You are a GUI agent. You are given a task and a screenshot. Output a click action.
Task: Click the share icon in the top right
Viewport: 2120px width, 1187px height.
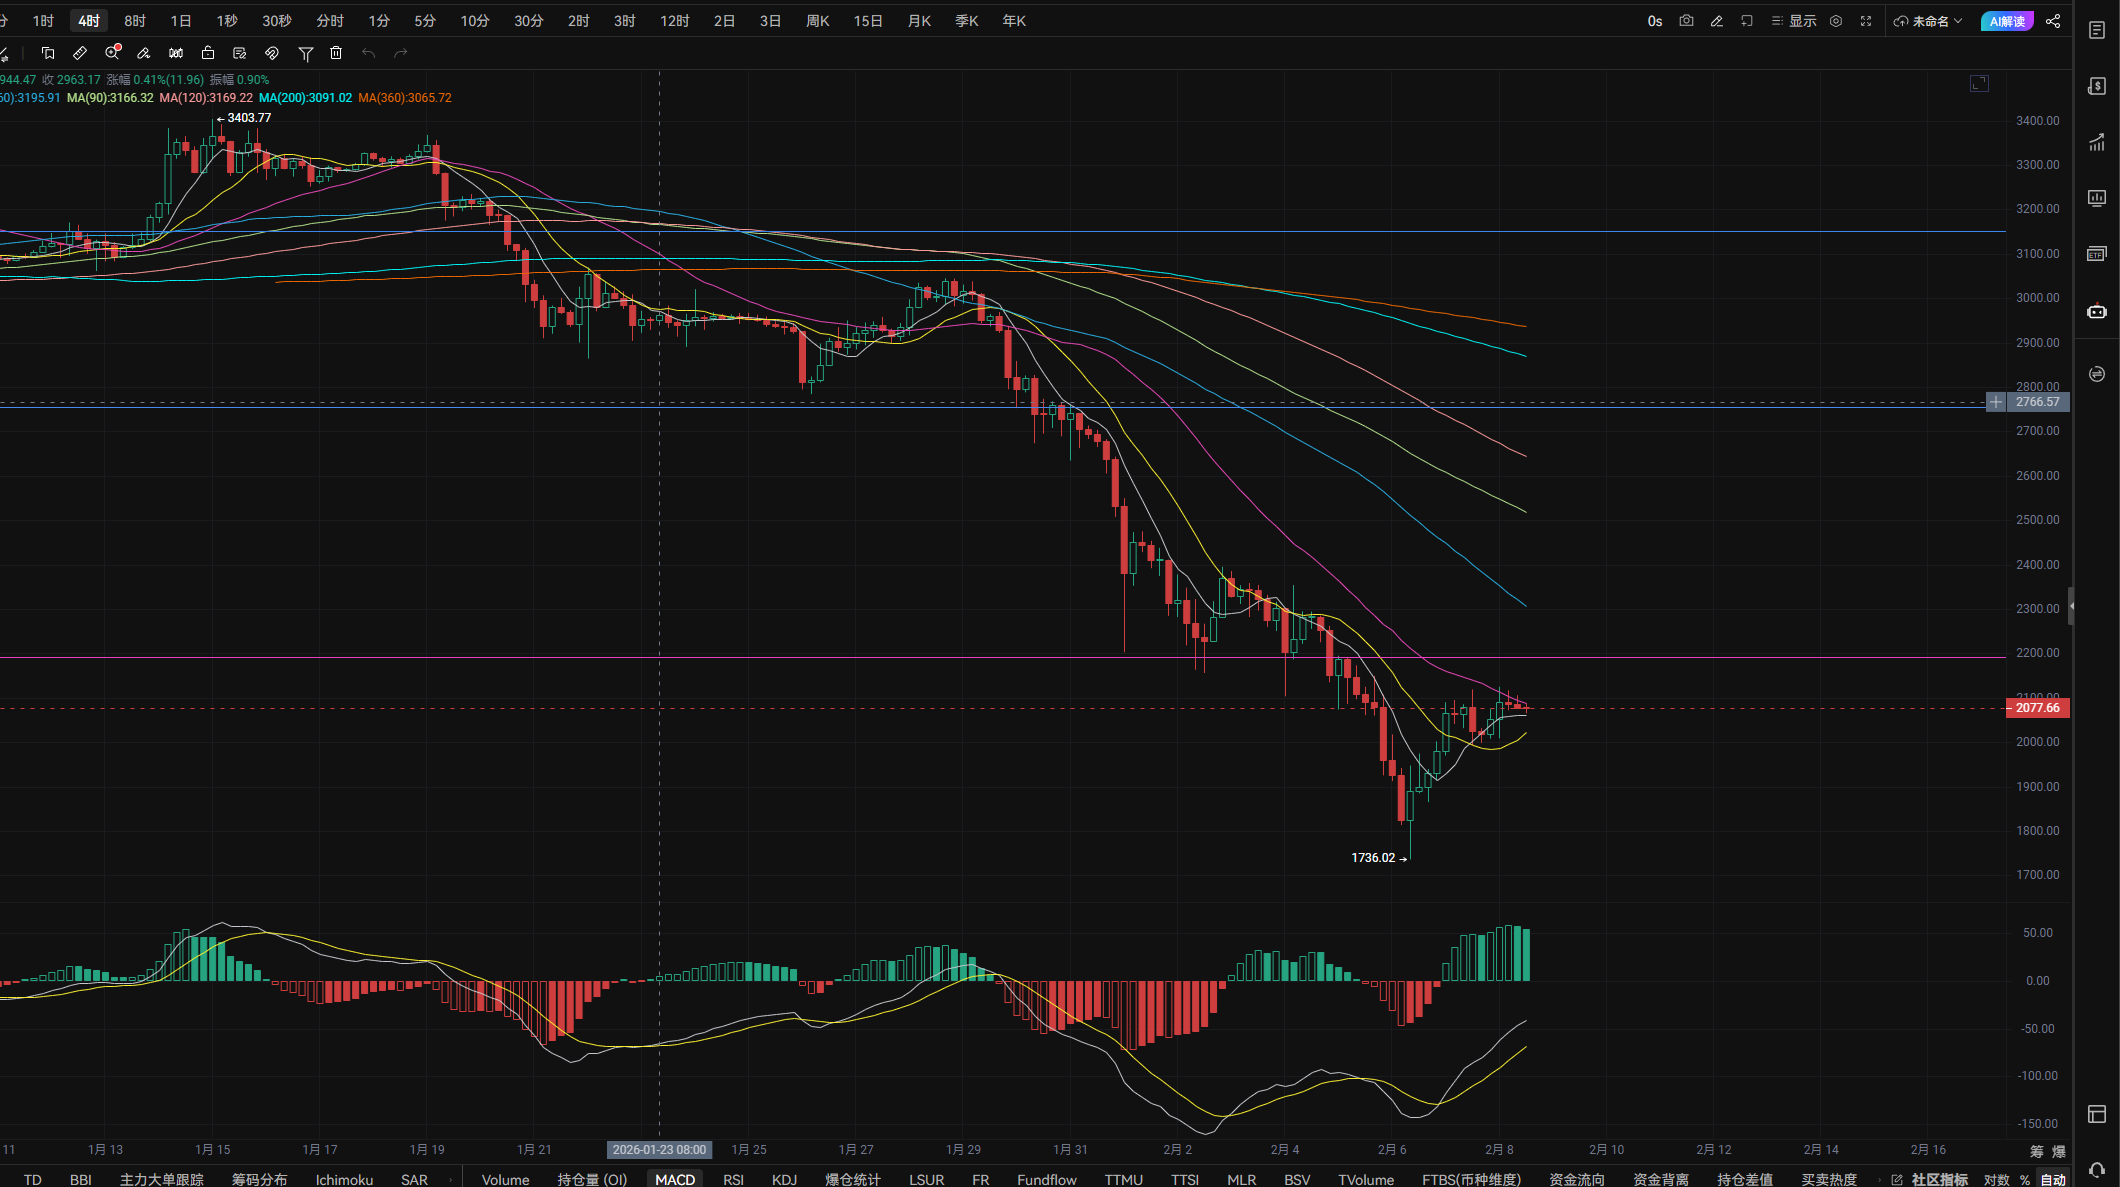coord(2053,21)
